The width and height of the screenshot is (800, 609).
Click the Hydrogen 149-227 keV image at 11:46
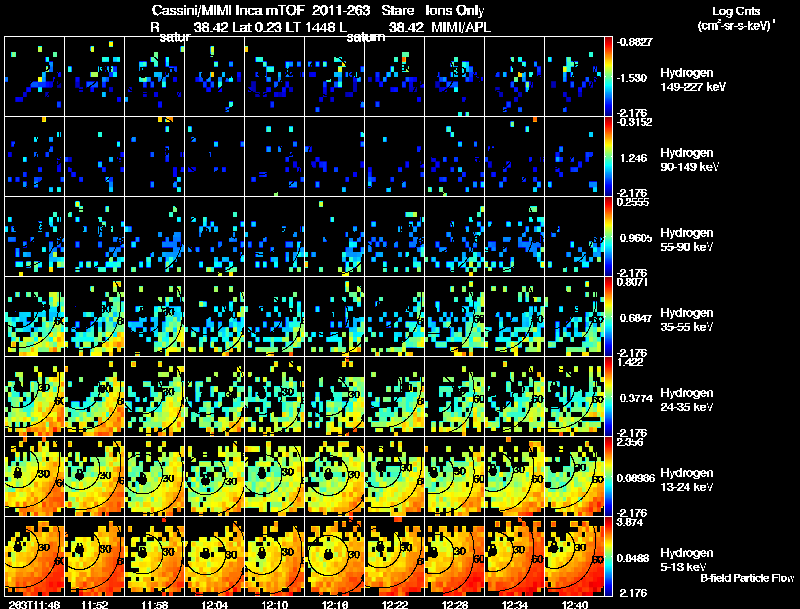point(35,76)
